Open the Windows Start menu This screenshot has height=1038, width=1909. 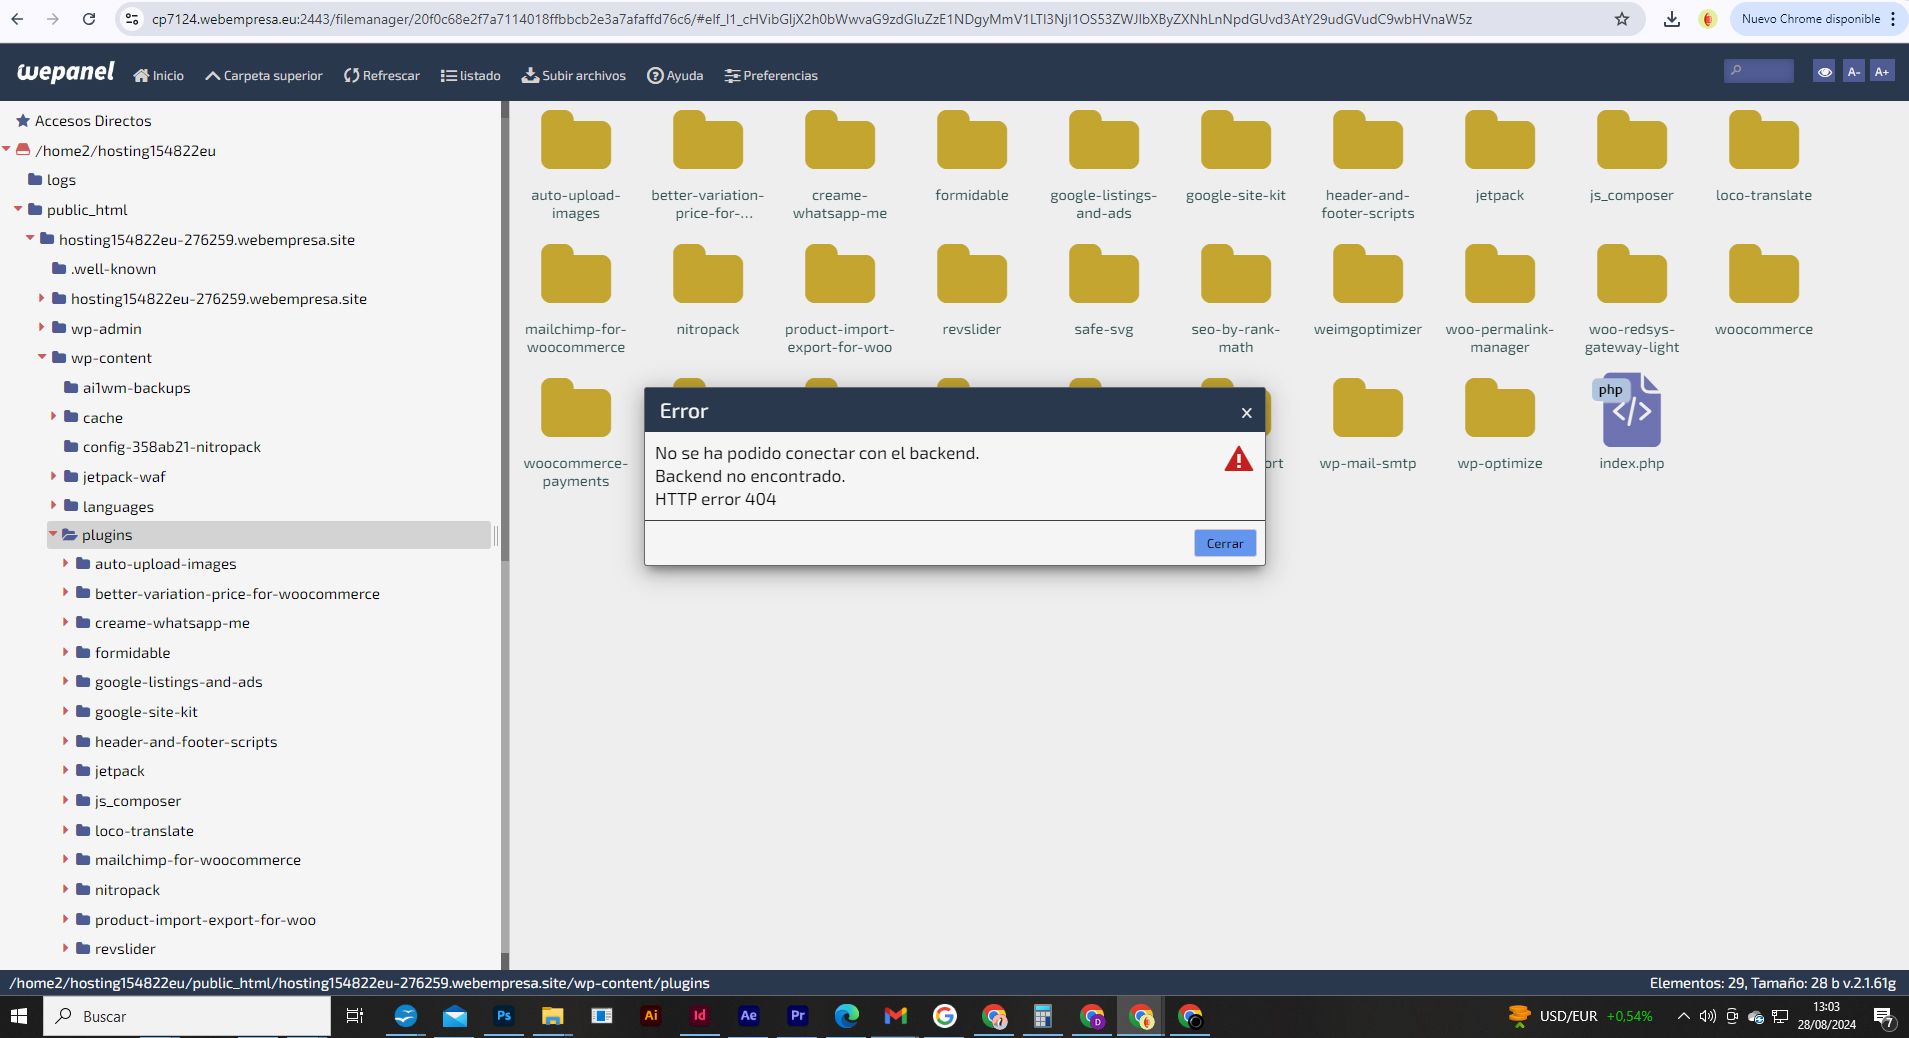click(x=18, y=1016)
